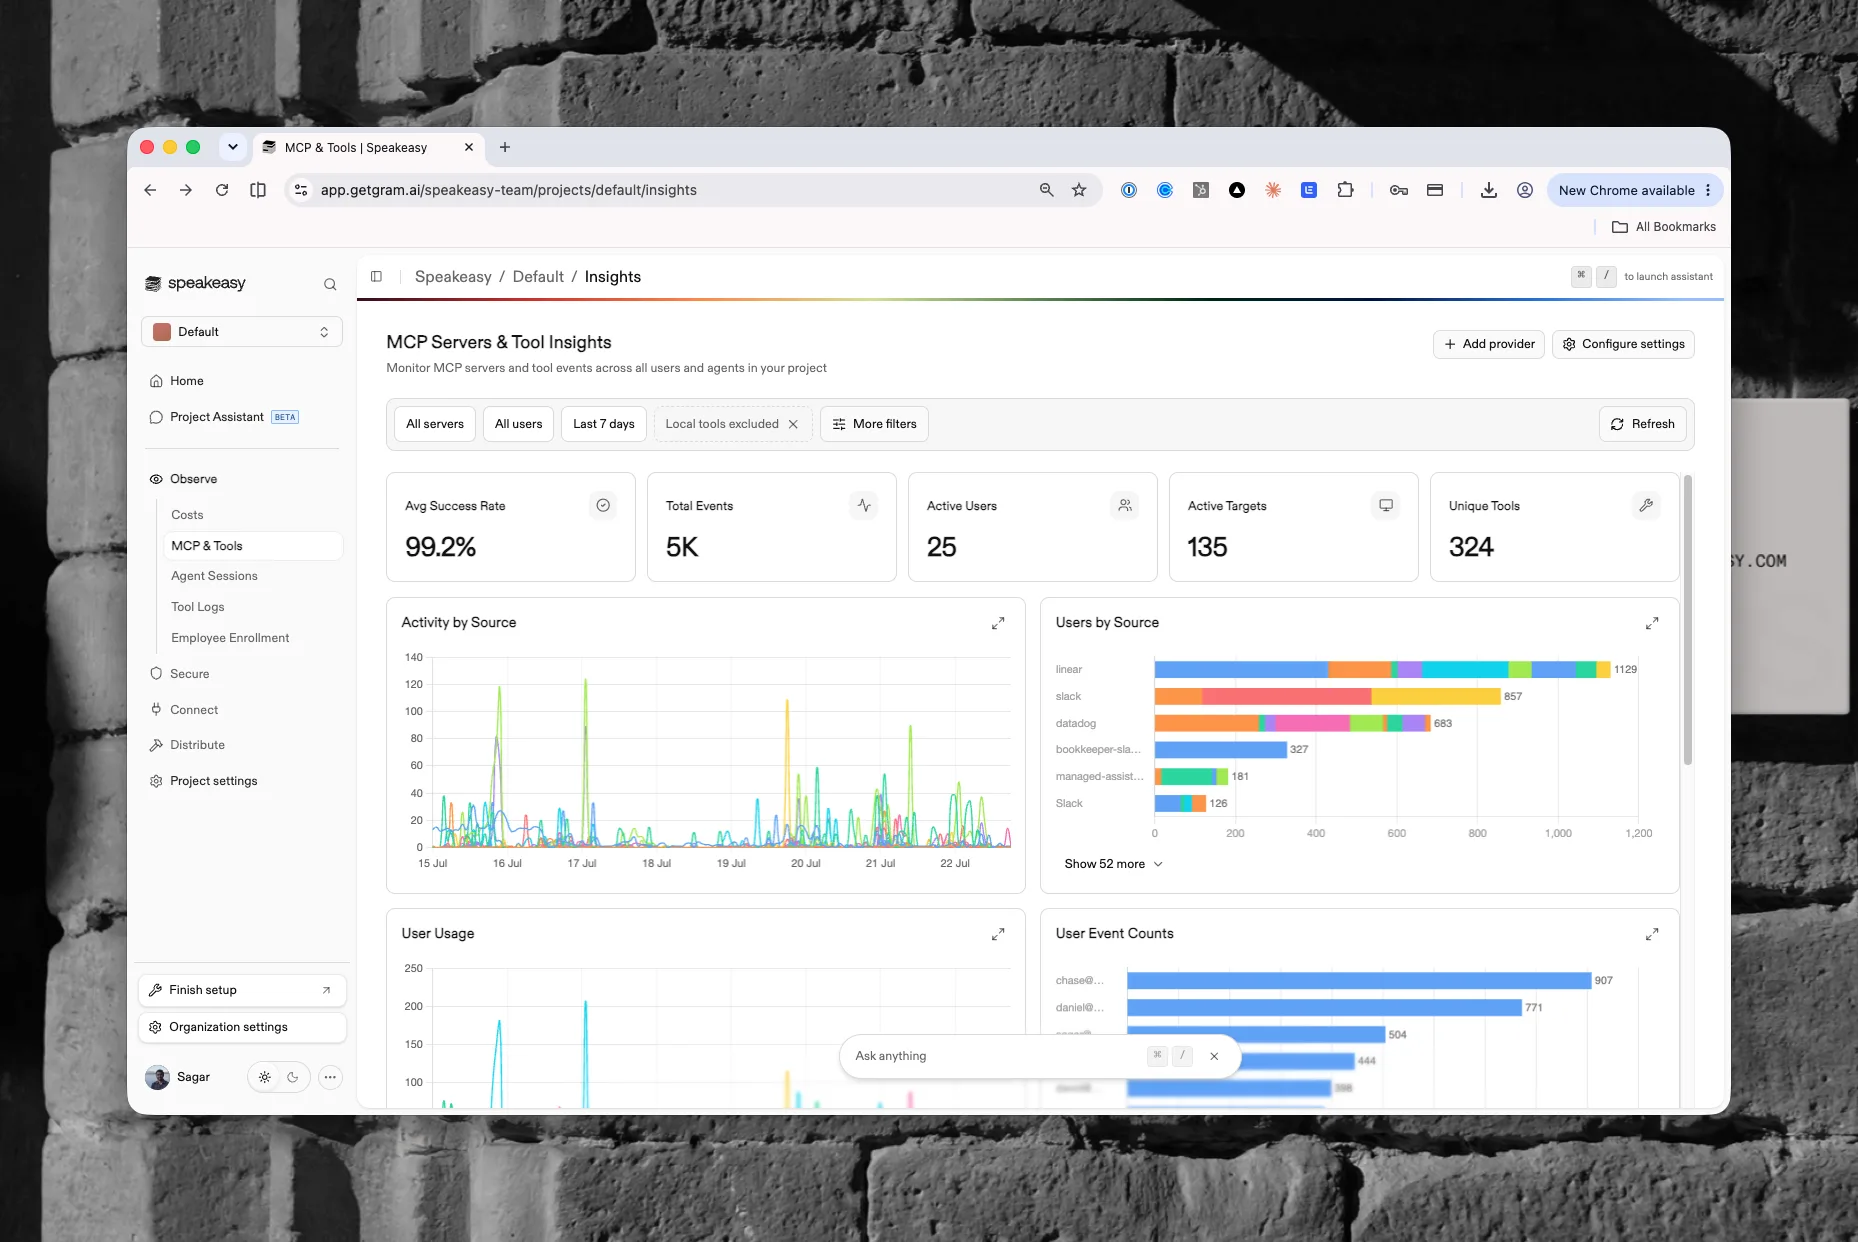Open Agent Sessions in the sidebar
Viewport: 1858px width, 1242px height.
pos(214,576)
